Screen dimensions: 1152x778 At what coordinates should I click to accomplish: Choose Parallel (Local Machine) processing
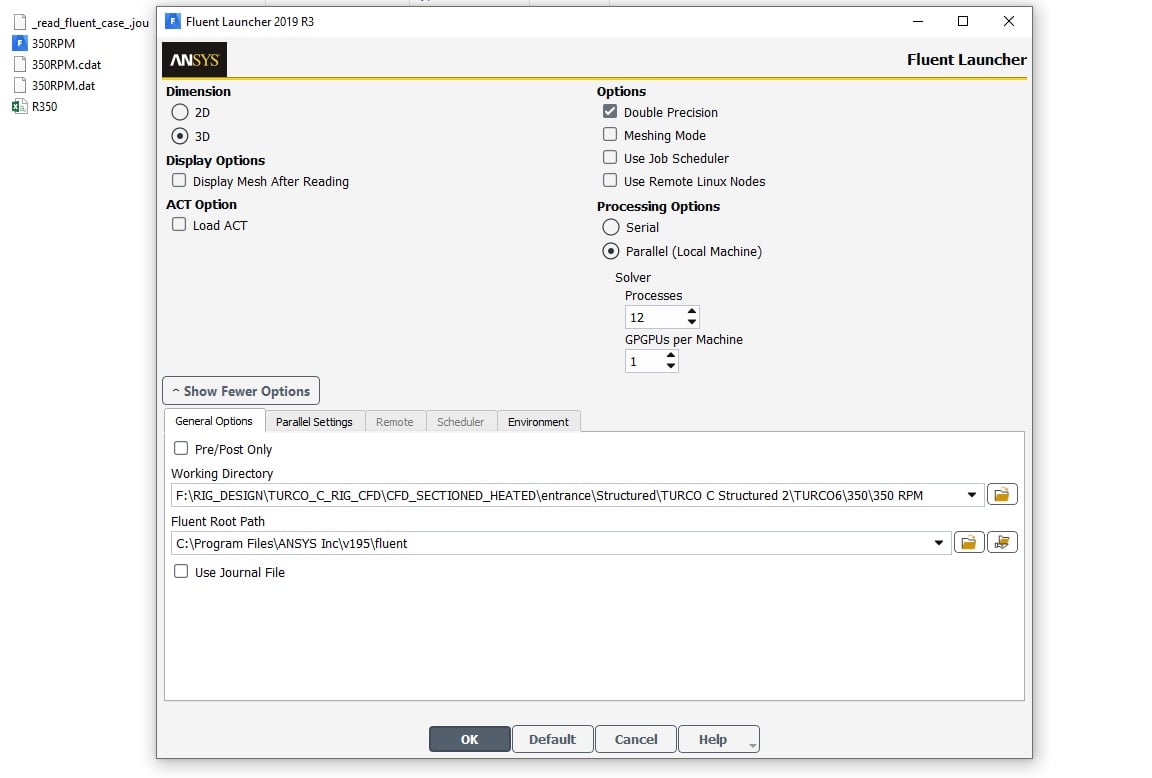611,251
